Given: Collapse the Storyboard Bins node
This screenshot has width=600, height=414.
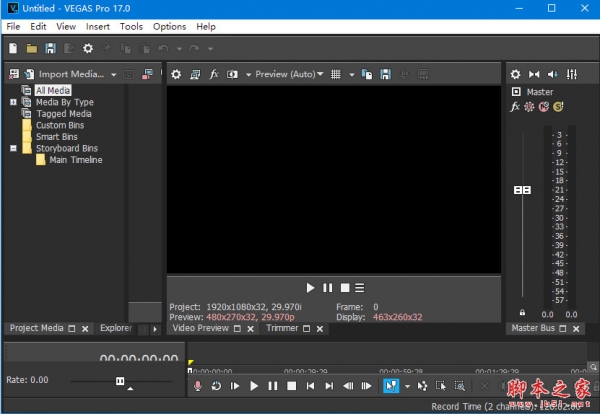Looking at the screenshot, I should 13,148.
